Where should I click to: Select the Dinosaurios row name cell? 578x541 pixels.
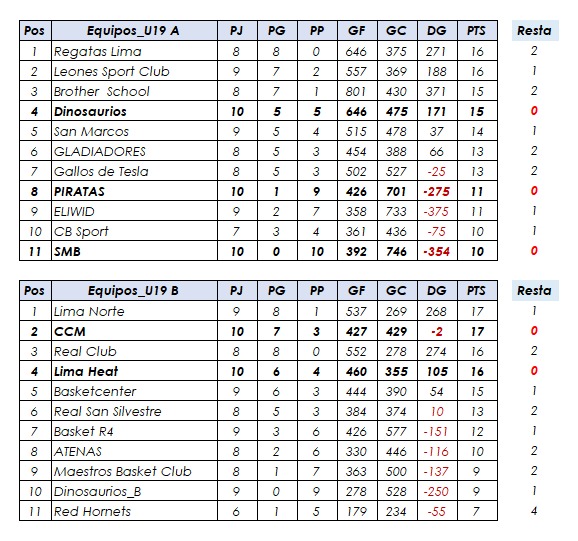click(135, 111)
